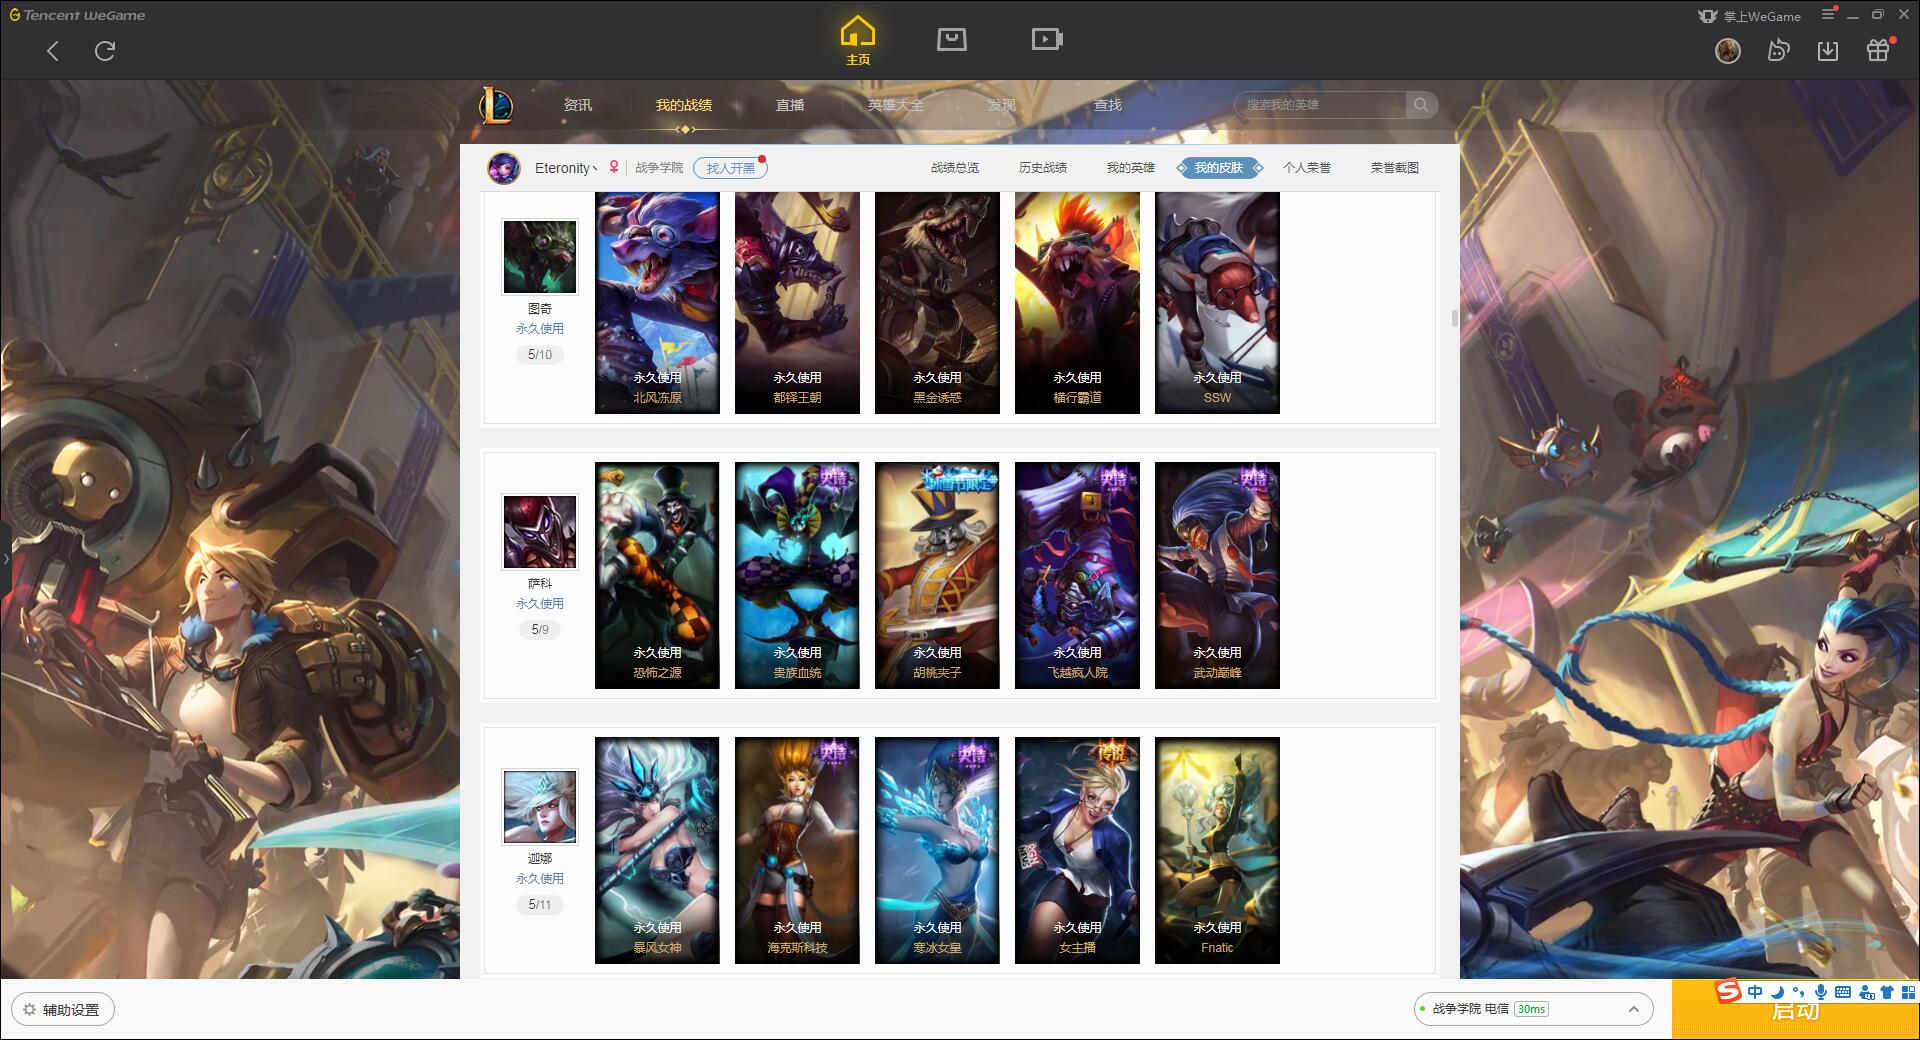1920x1040 pixels.
Task: Open the SSW skin card
Action: click(1217, 303)
